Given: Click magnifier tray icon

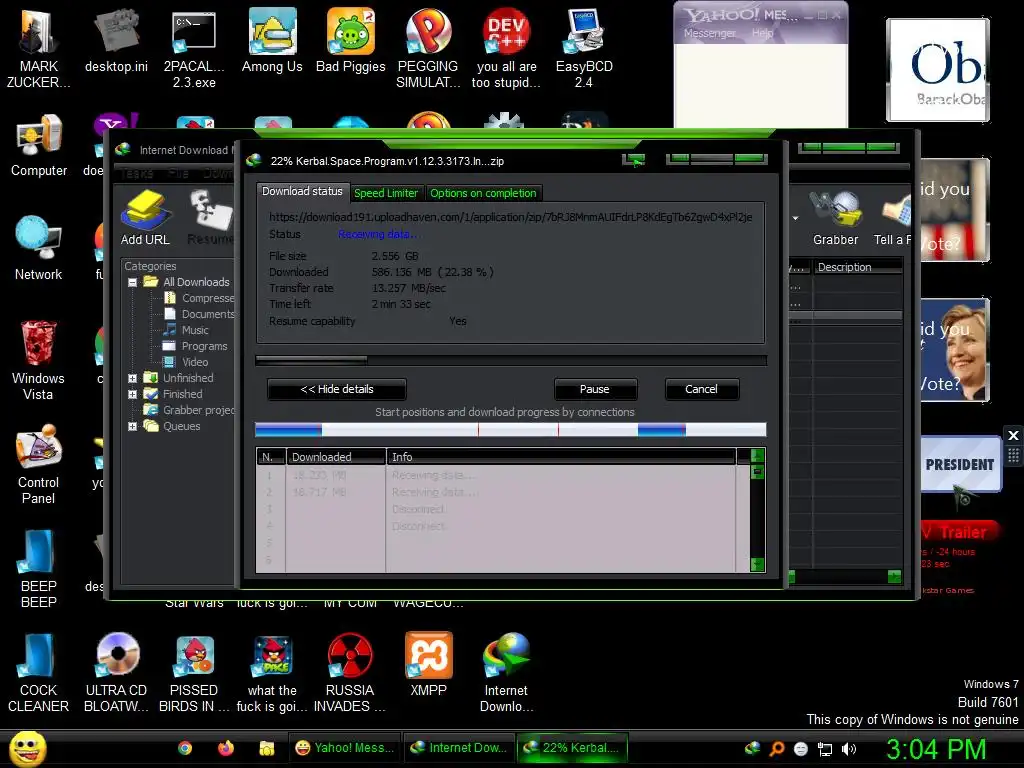Looking at the screenshot, I should click(776, 749).
